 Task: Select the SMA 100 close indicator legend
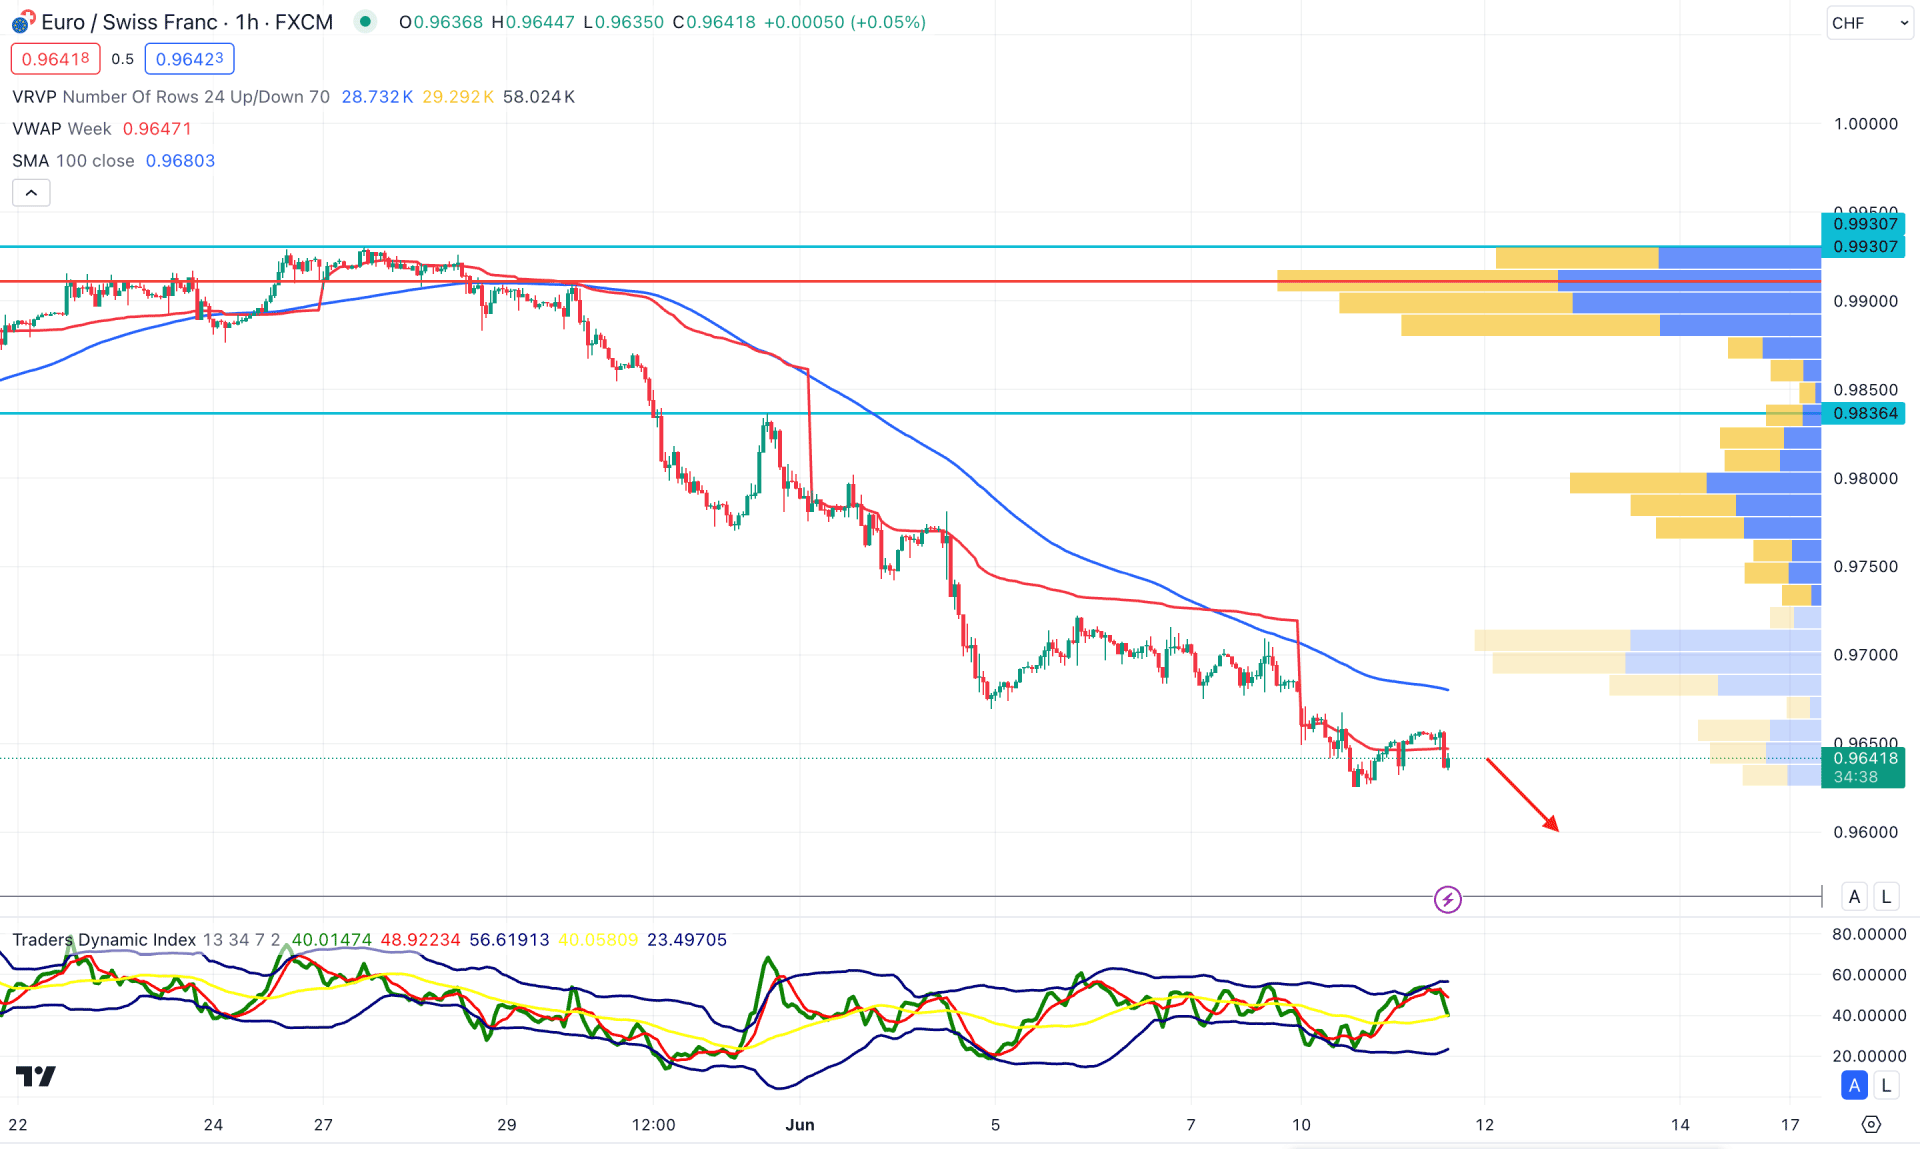coord(73,161)
